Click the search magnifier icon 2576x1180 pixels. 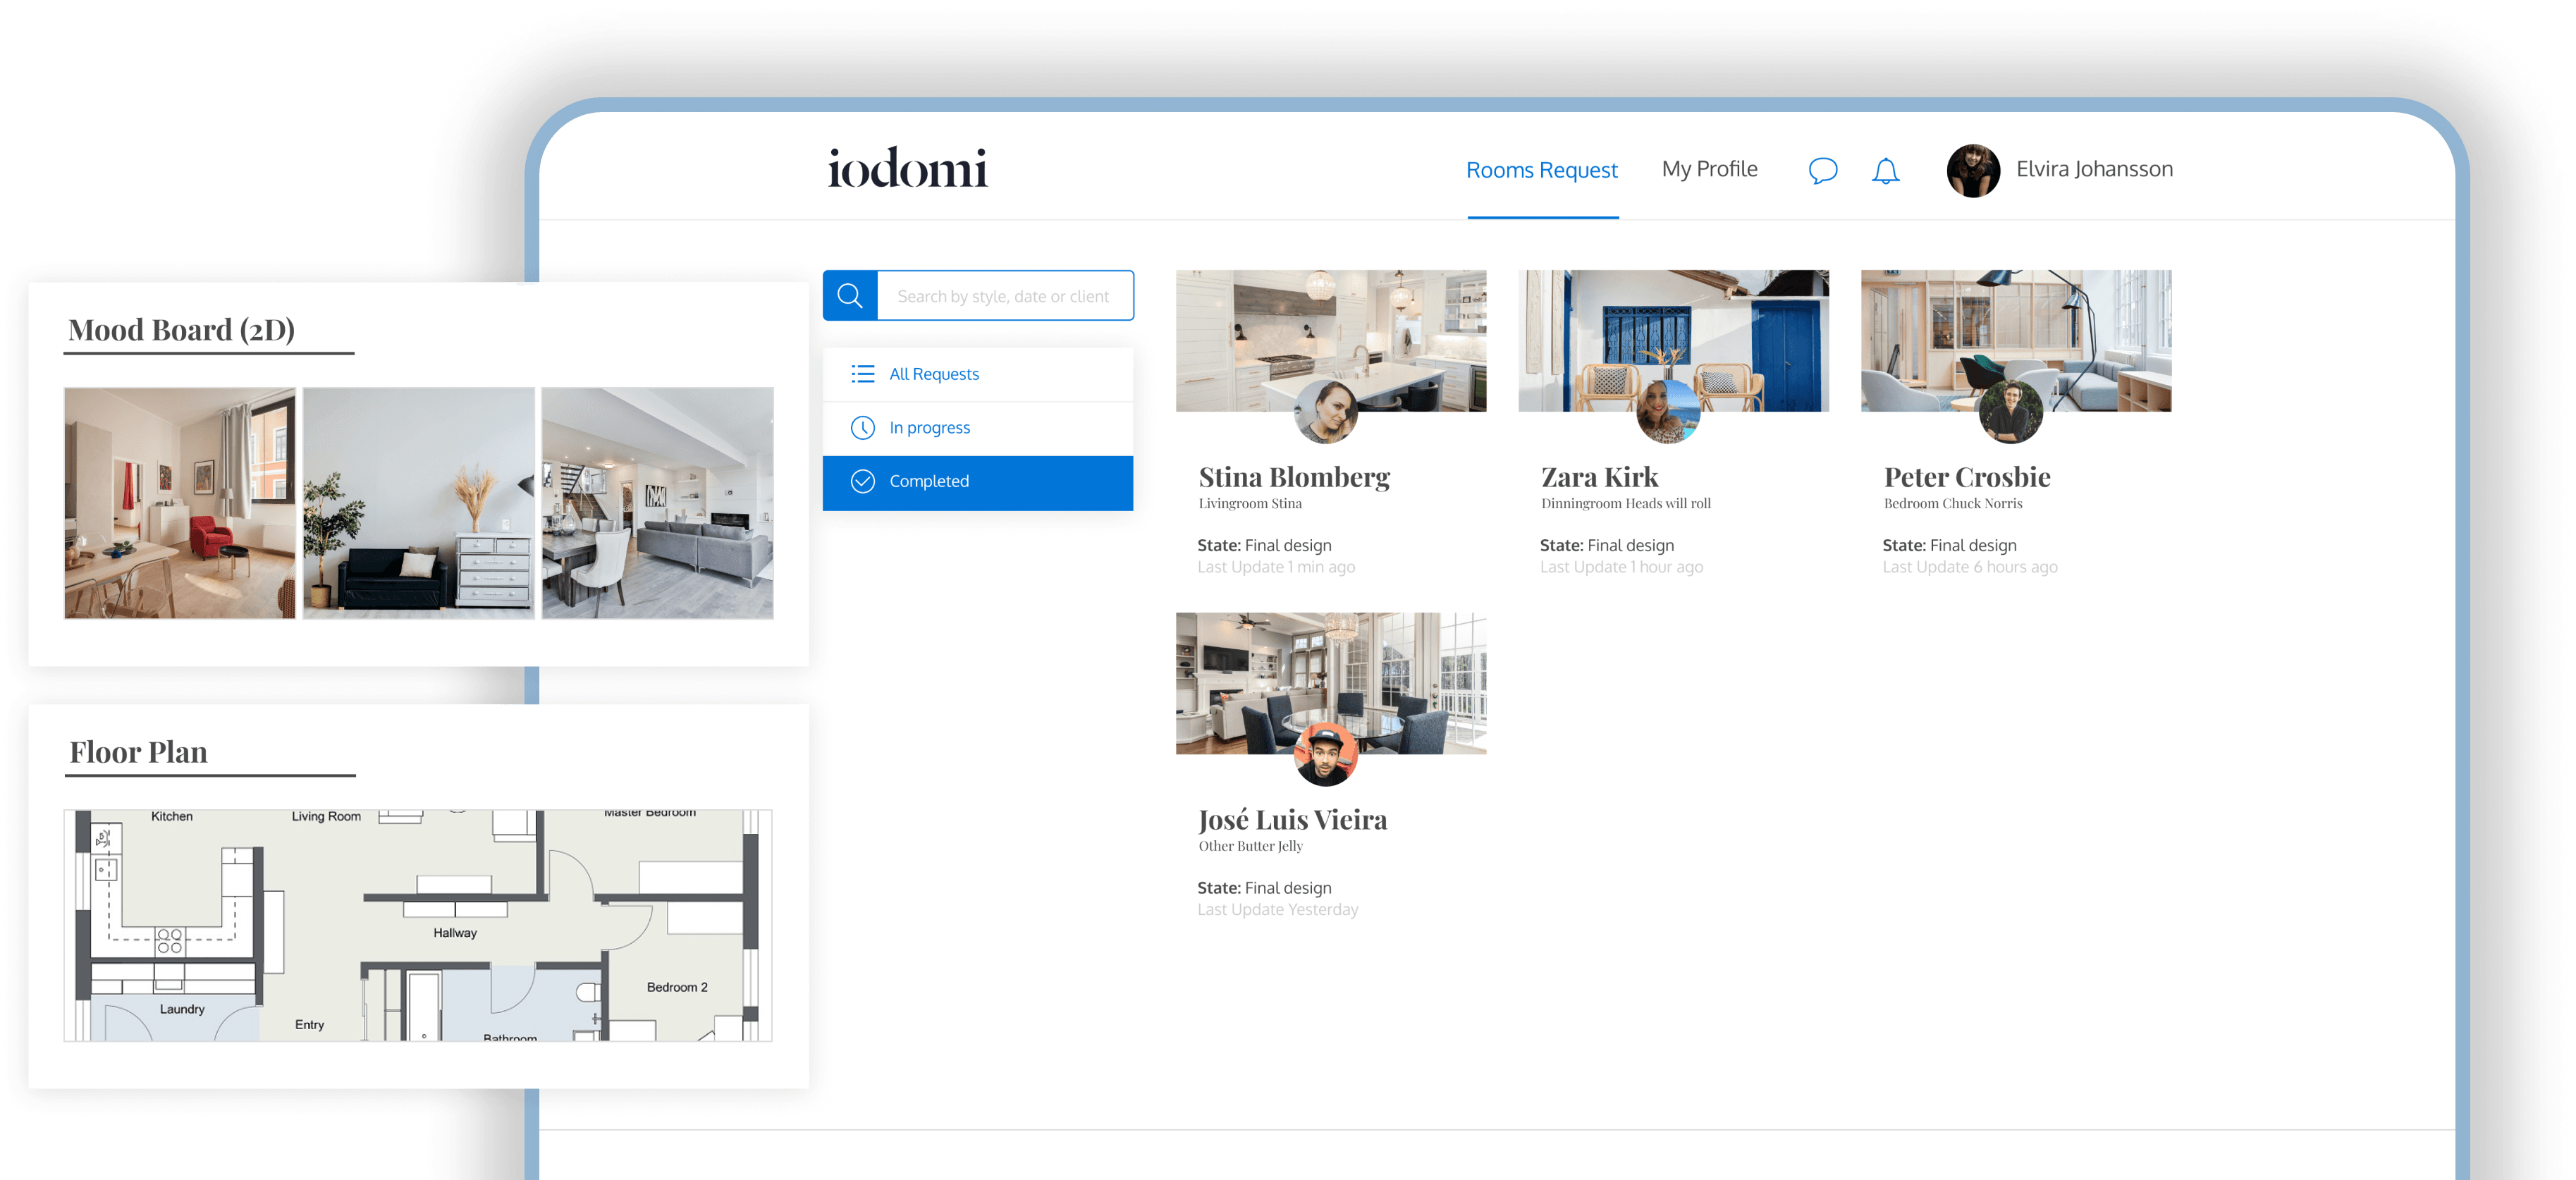tap(850, 295)
